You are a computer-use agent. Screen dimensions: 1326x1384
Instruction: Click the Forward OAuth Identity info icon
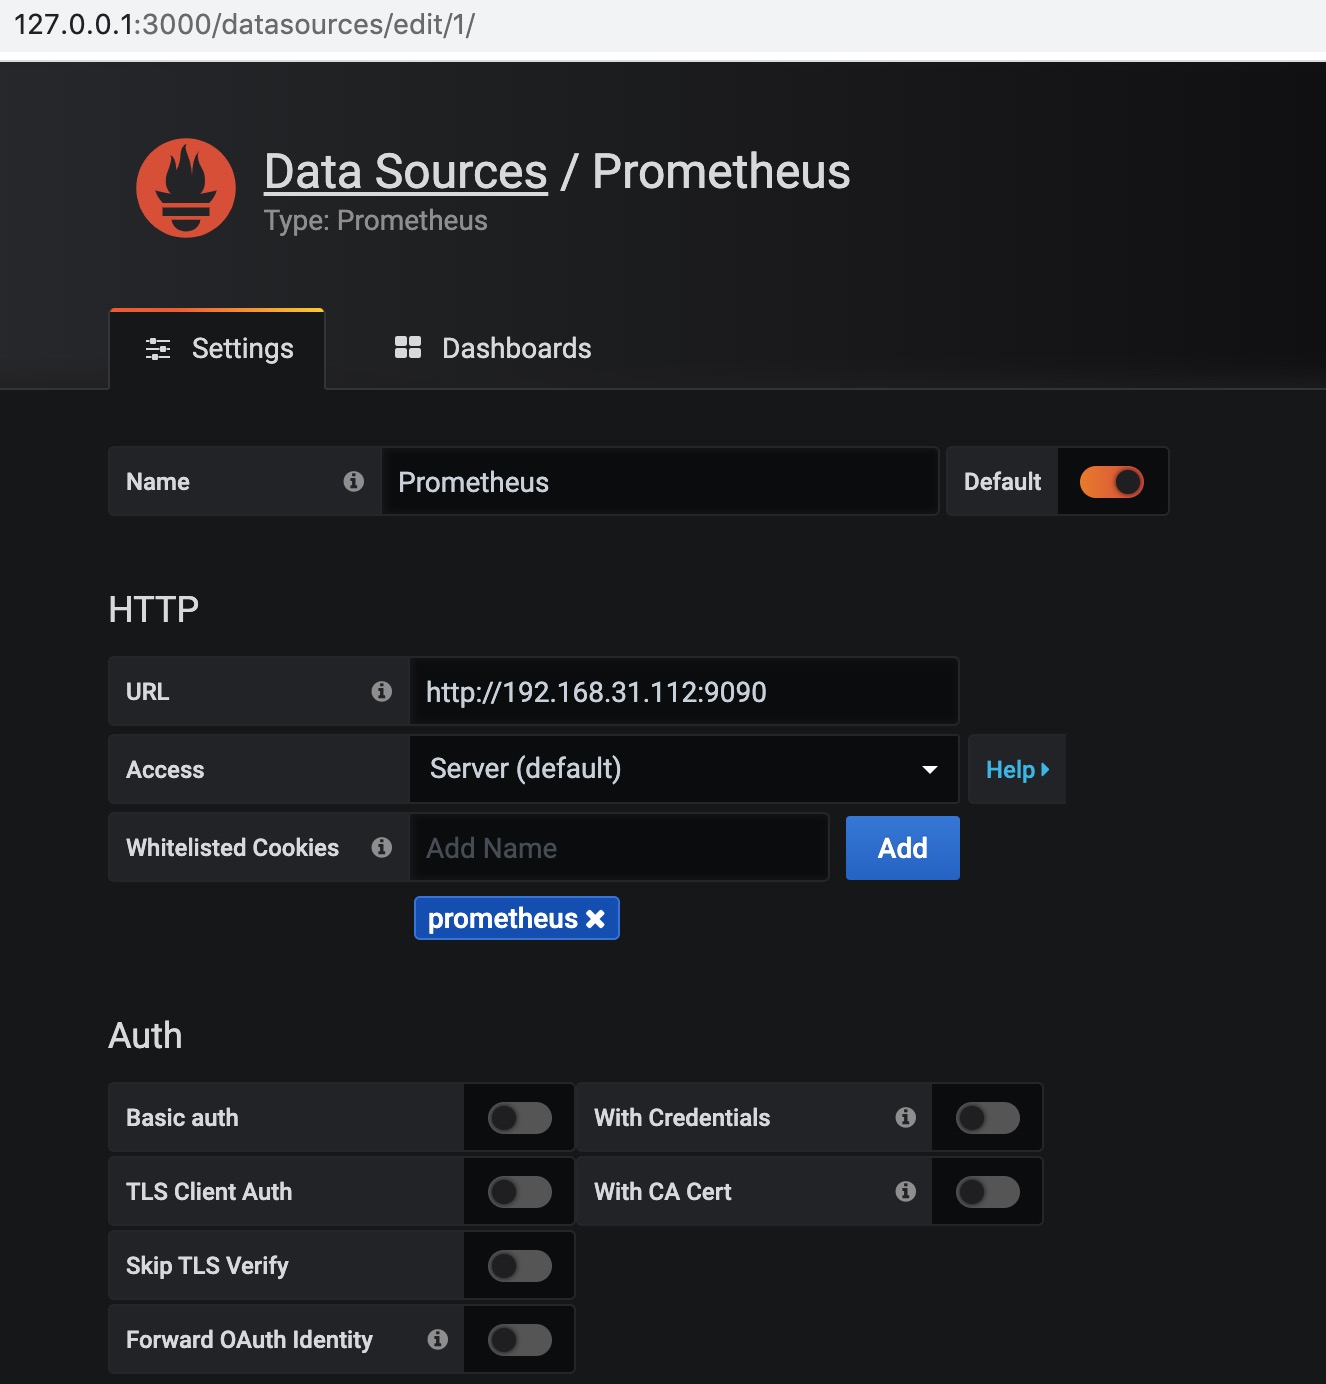pos(437,1339)
